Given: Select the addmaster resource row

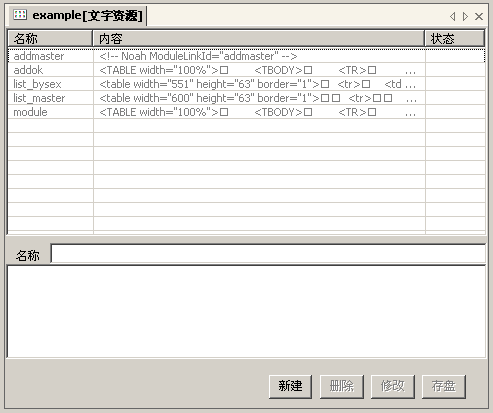Looking at the screenshot, I should tap(246, 56).
